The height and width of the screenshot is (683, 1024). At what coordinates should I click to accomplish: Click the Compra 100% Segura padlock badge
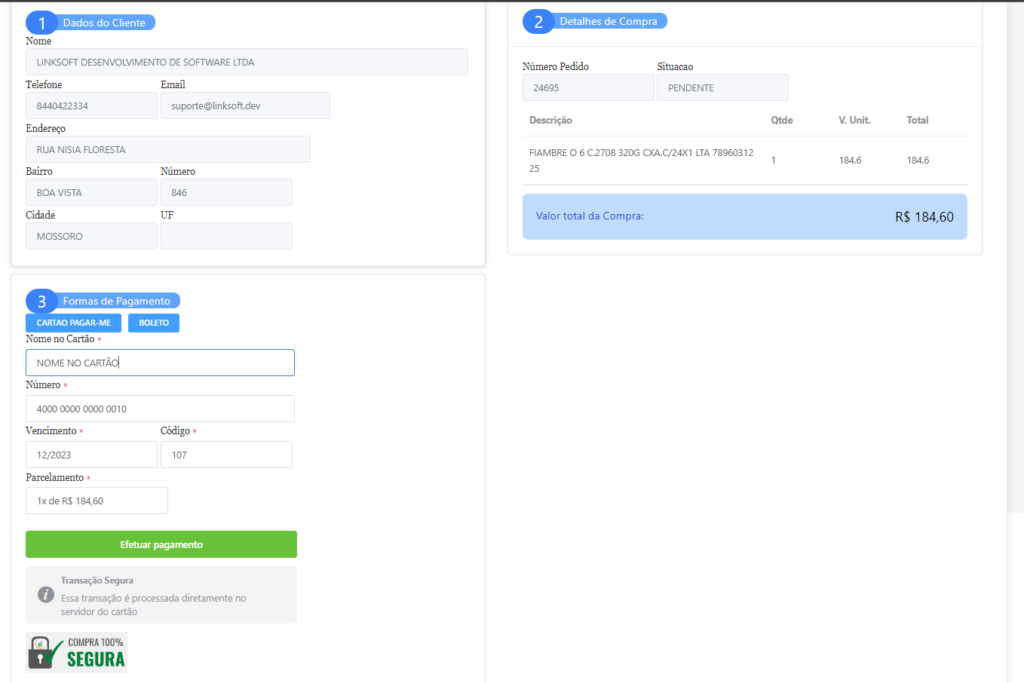pos(77,652)
